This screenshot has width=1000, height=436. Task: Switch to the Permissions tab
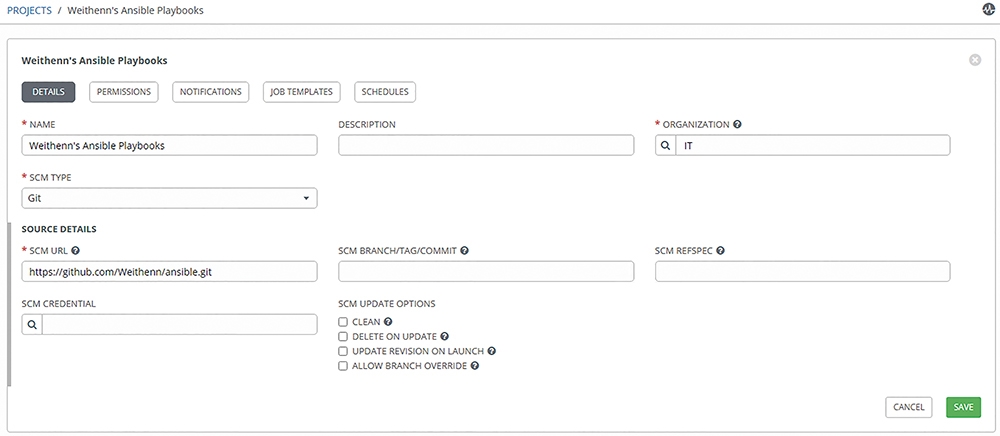[124, 92]
